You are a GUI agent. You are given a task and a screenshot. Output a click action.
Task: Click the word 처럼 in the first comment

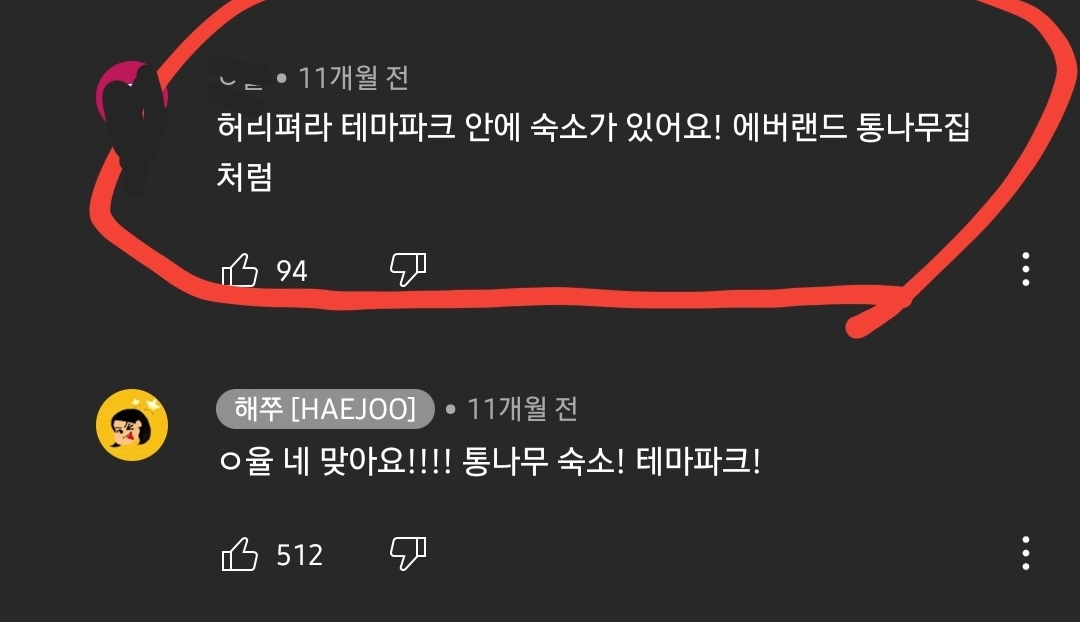point(245,177)
